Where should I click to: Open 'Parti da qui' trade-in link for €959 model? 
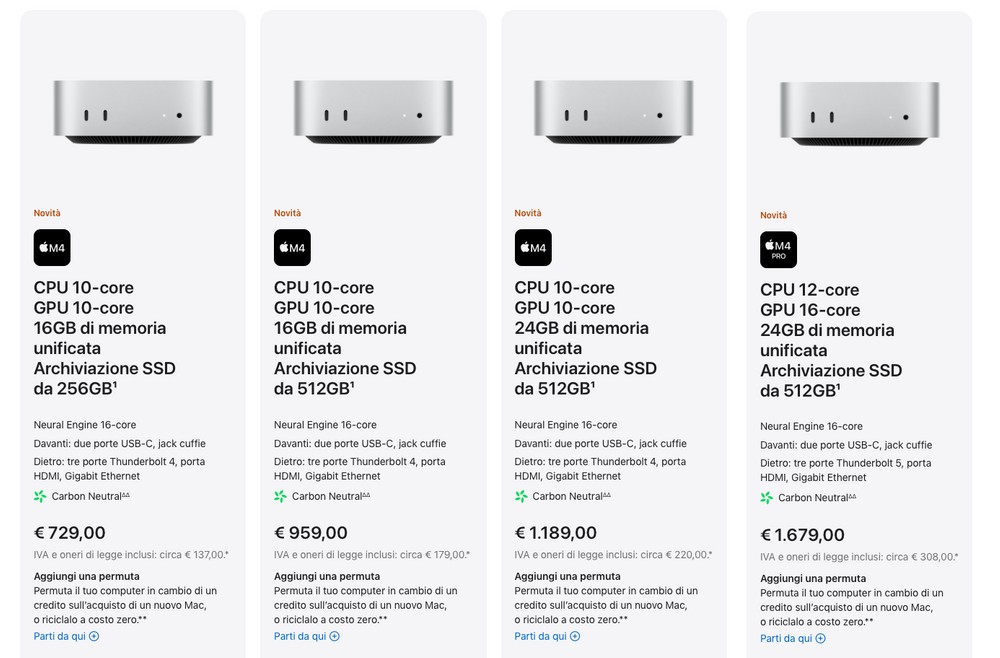307,636
